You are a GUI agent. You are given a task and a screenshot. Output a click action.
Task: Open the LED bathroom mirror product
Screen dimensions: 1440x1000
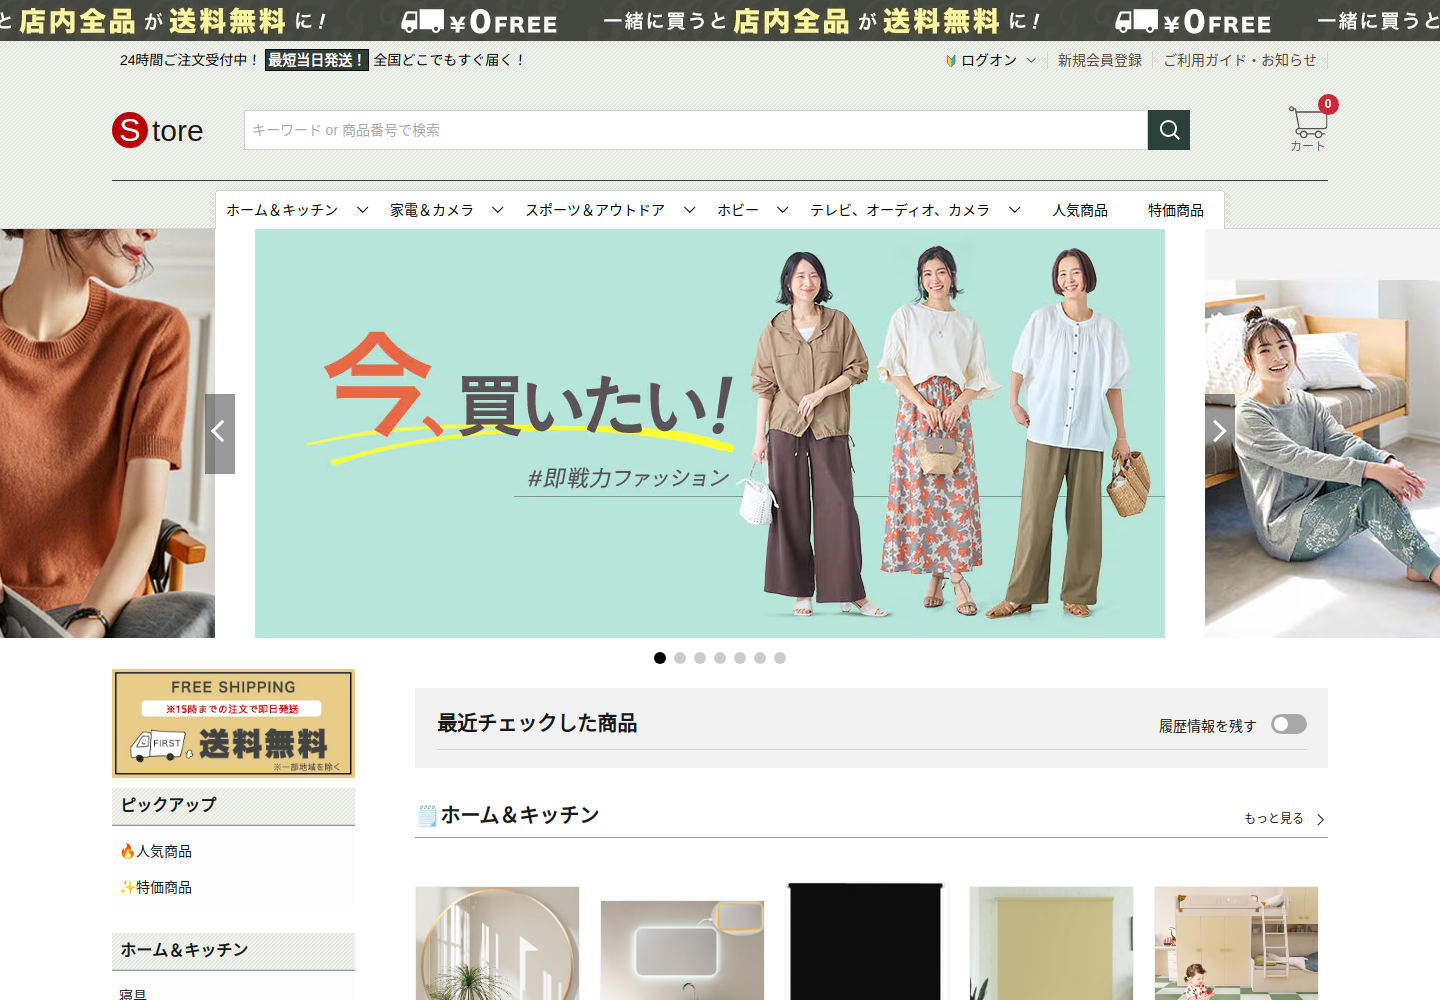682,950
